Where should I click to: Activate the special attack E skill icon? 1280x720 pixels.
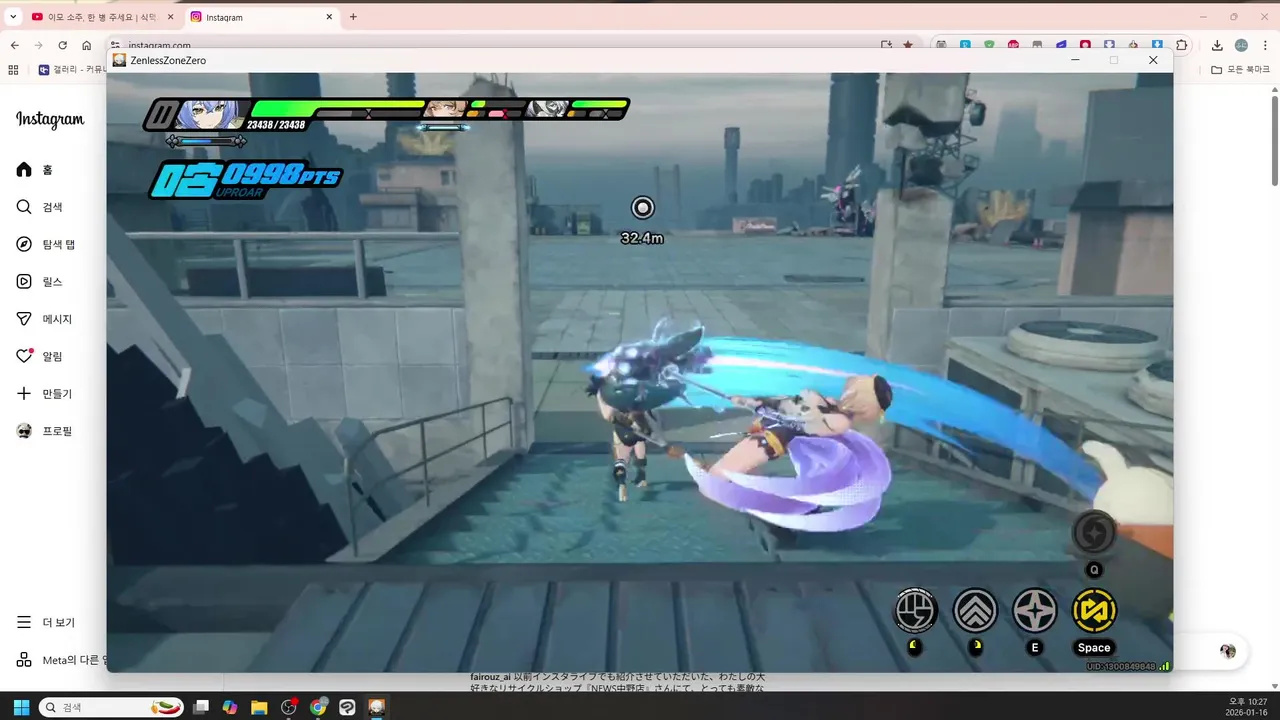[1035, 610]
